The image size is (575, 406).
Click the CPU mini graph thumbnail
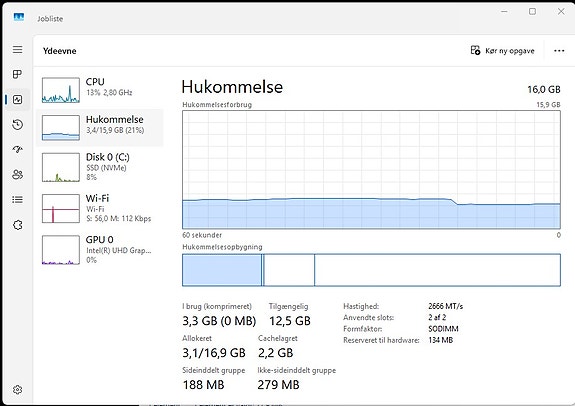[x=61, y=90]
